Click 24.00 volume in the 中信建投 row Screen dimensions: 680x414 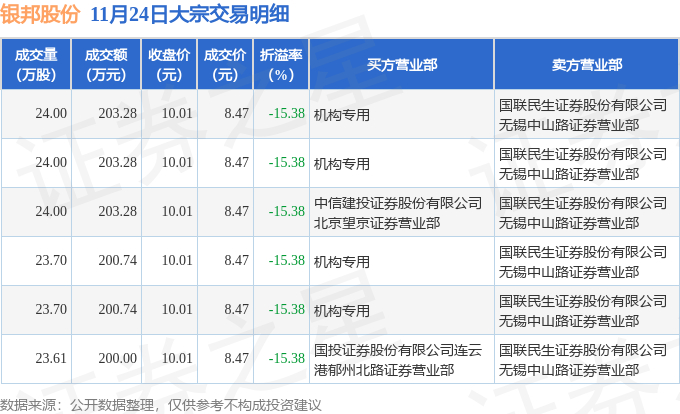51,212
